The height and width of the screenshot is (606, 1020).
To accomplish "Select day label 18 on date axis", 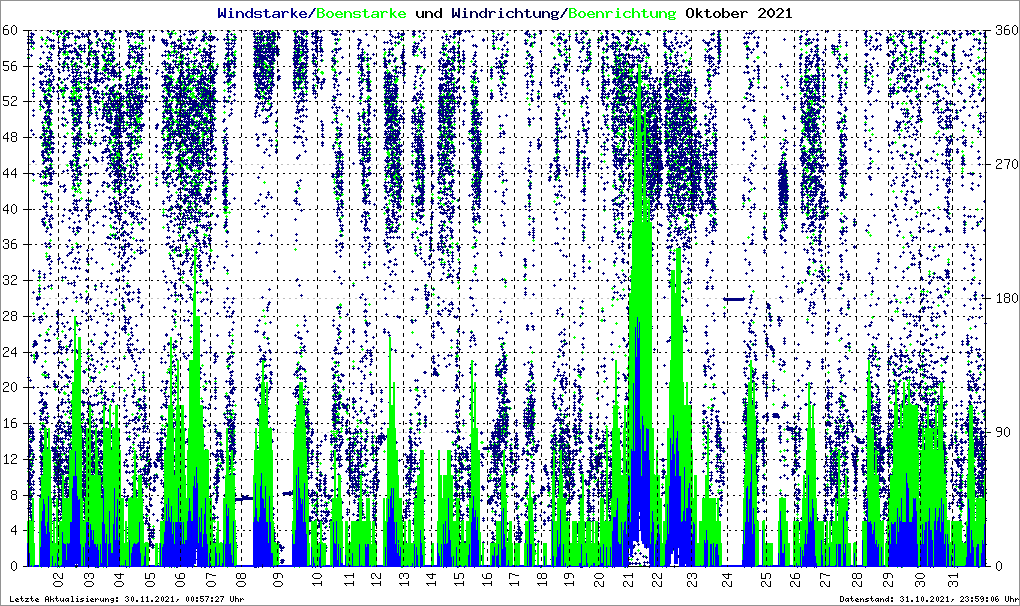I will tap(541, 577).
